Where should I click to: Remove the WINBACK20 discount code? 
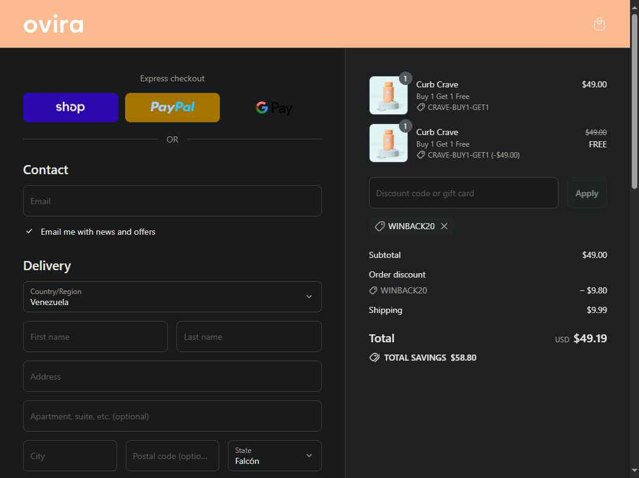(x=444, y=226)
